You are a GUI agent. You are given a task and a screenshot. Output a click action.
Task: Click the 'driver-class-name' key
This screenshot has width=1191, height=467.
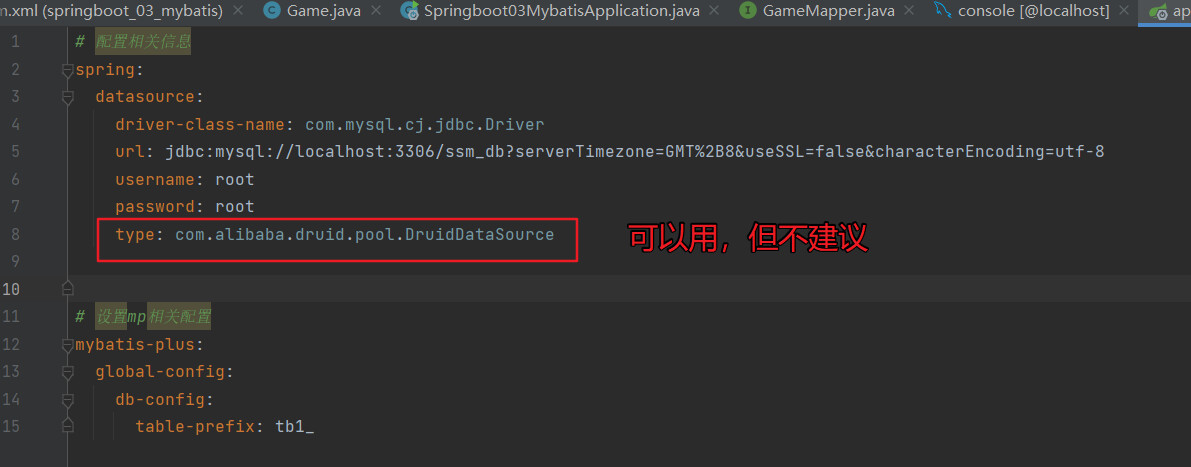tap(200, 125)
